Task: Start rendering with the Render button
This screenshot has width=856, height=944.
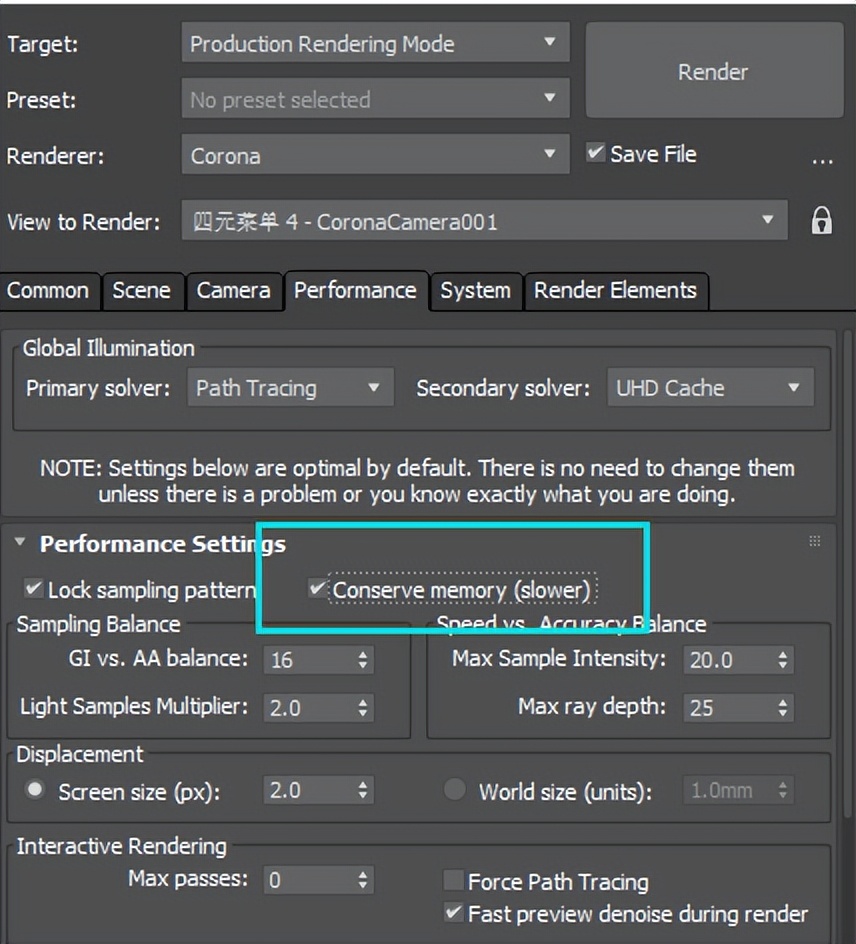Action: 714,70
